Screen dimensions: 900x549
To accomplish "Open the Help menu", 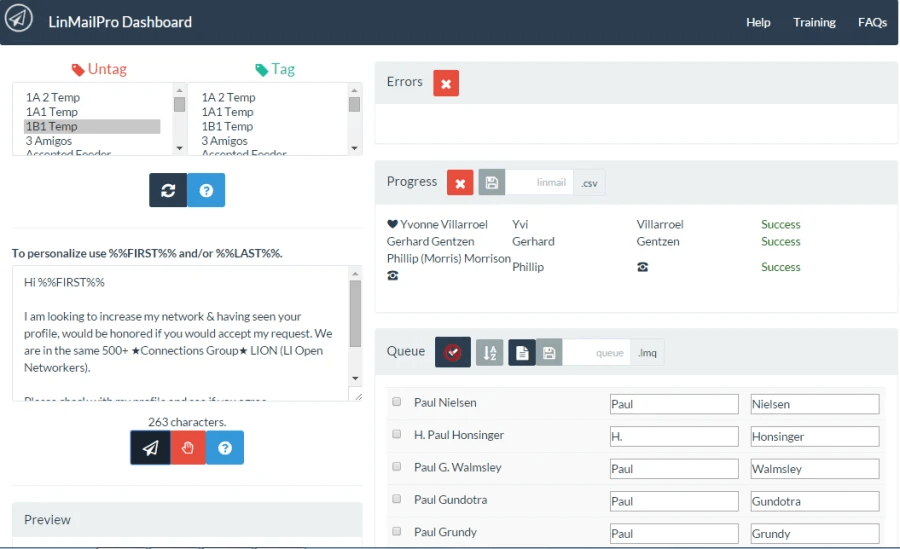I will (758, 22).
